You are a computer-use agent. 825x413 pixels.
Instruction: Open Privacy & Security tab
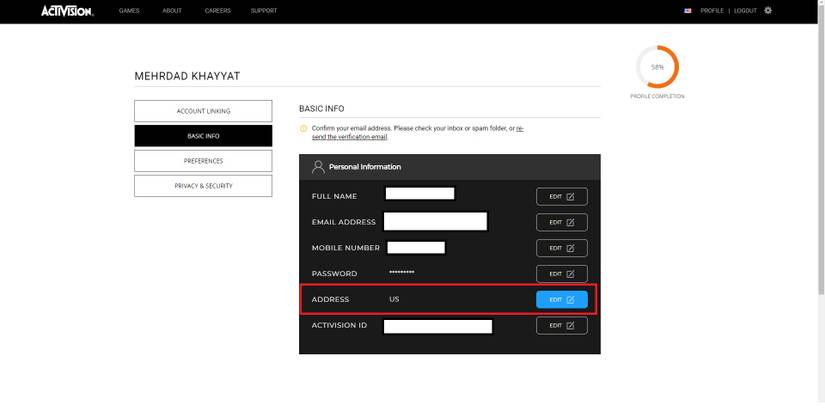click(x=203, y=186)
